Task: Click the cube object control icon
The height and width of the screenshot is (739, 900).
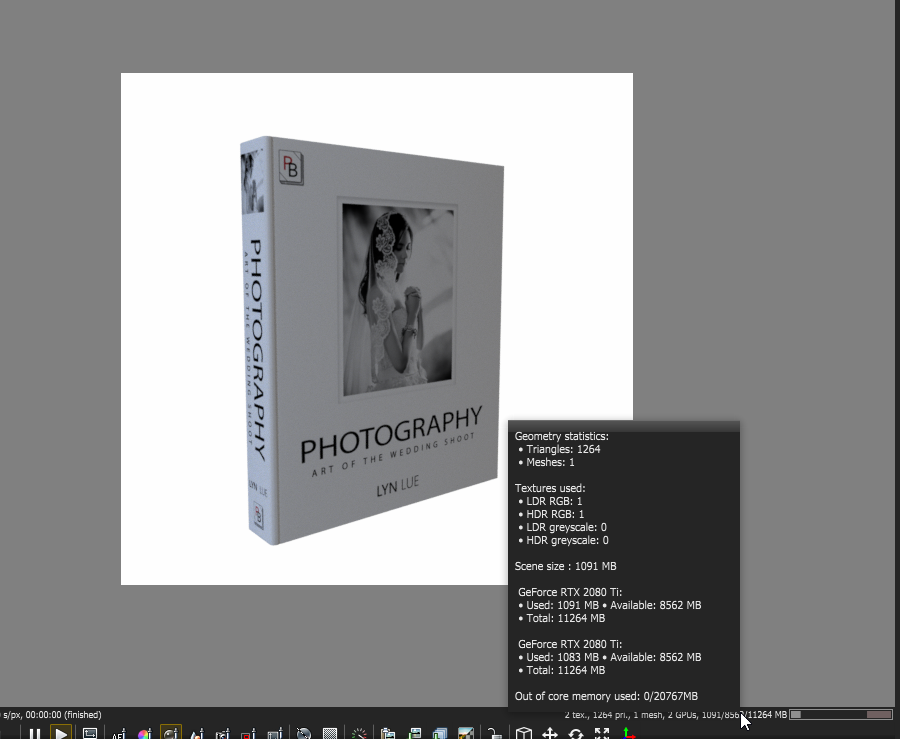Action: [523, 734]
